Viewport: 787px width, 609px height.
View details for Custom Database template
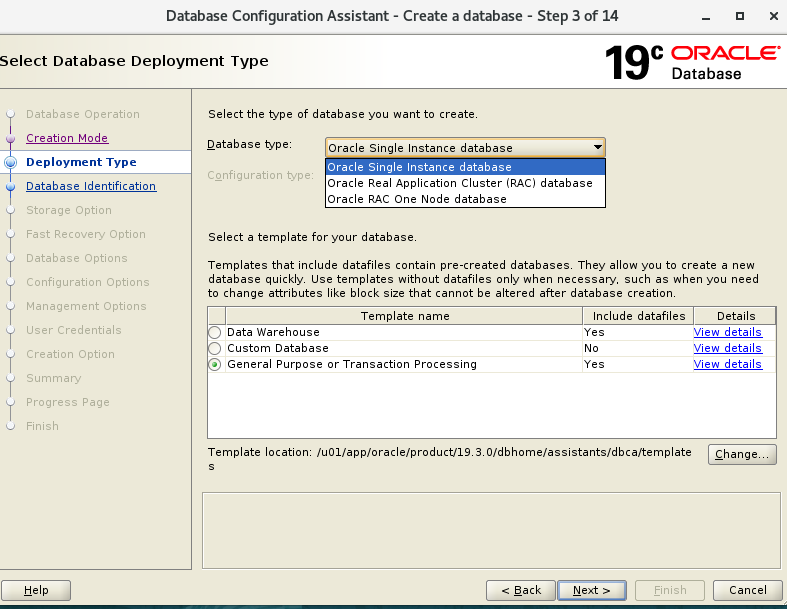tap(728, 348)
